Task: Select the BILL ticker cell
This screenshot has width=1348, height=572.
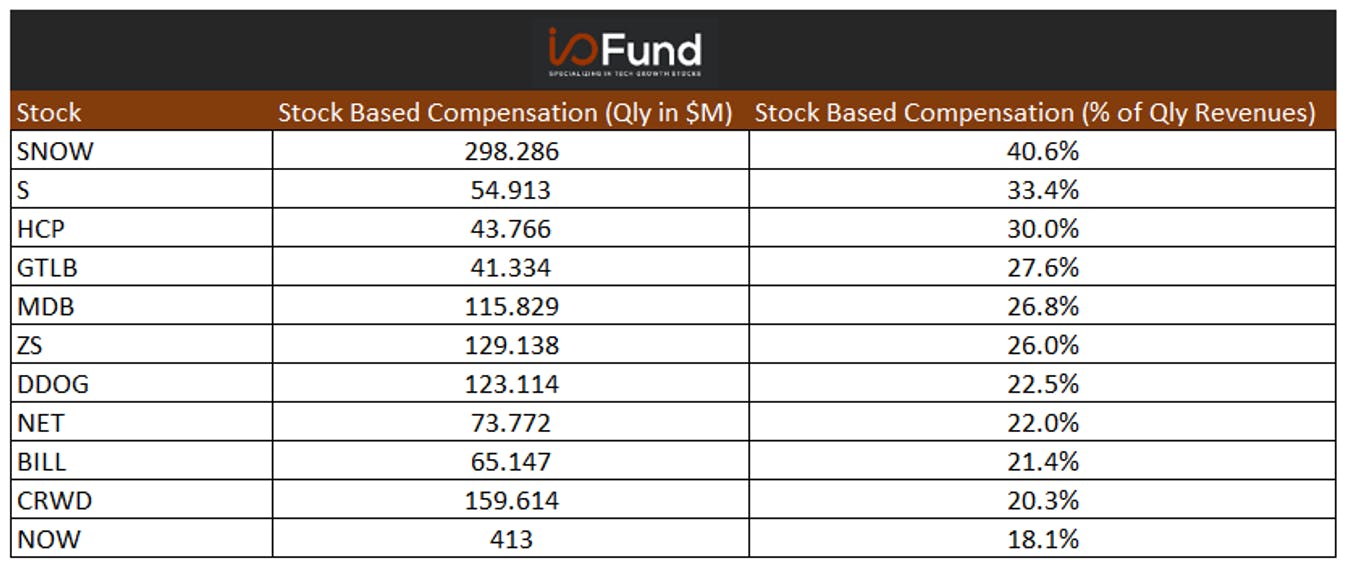Action: 142,462
